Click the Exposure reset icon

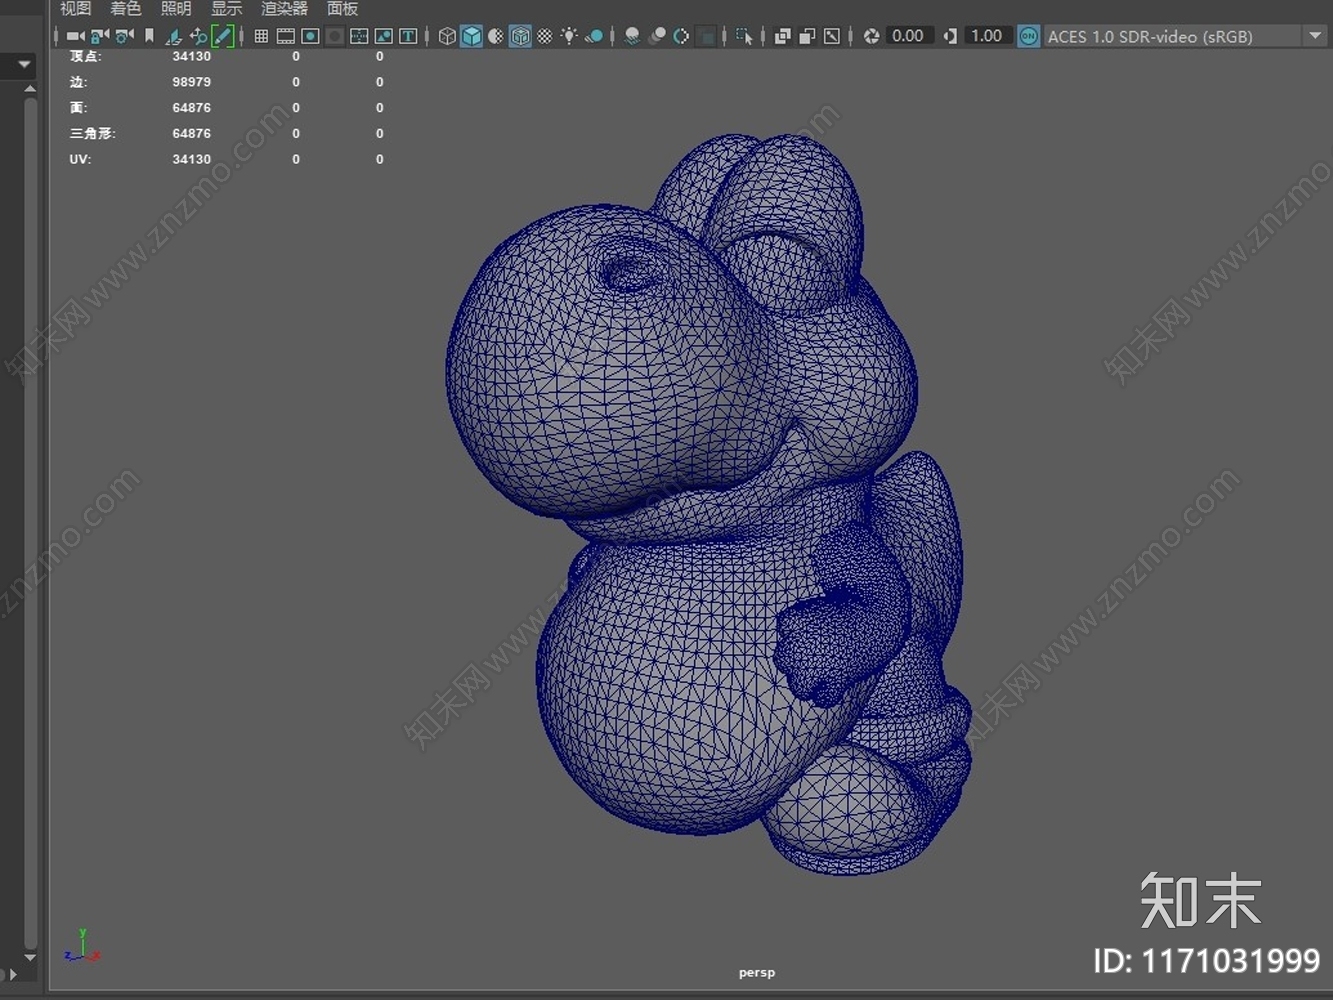point(871,36)
